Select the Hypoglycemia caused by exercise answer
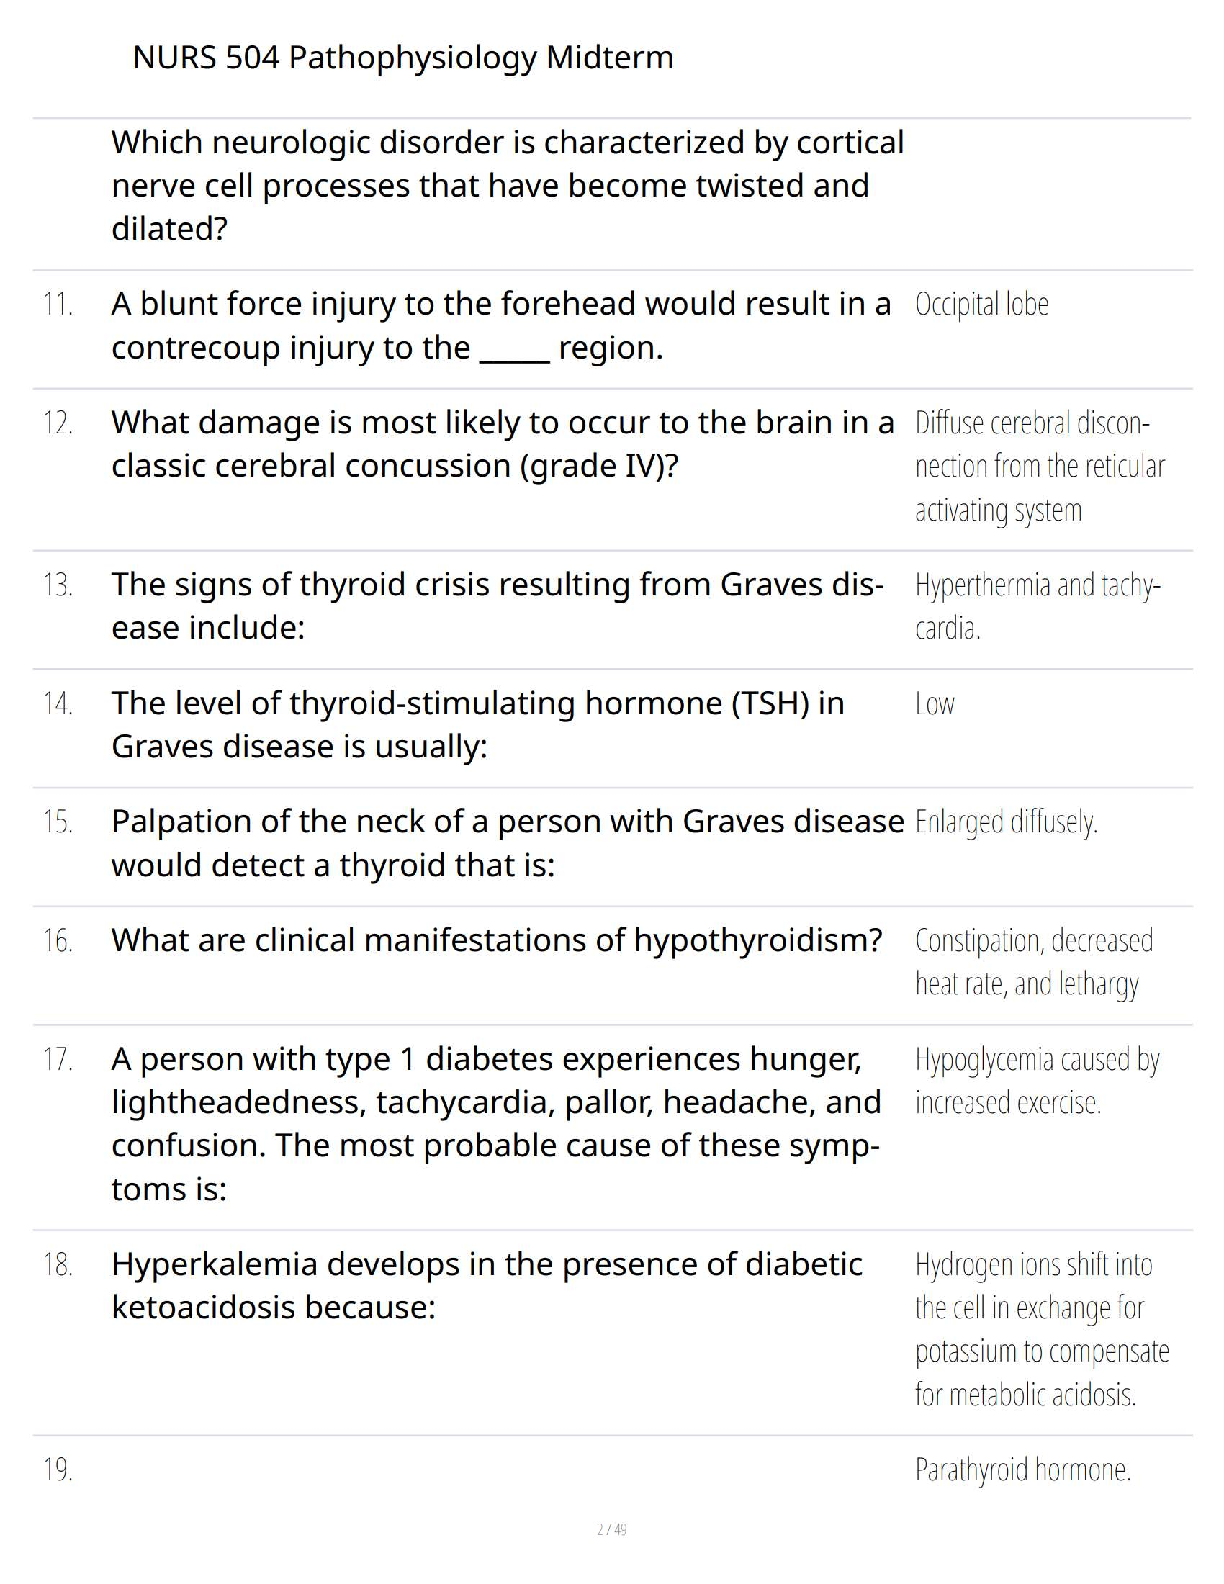Screen dimensions: 1224x1584 tap(1036, 1081)
